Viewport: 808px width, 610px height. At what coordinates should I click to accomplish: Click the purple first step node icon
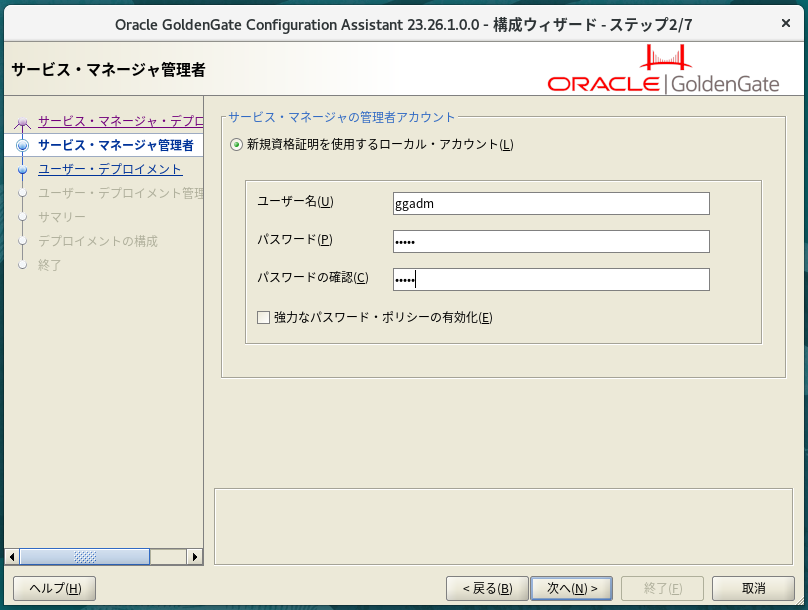(23, 123)
